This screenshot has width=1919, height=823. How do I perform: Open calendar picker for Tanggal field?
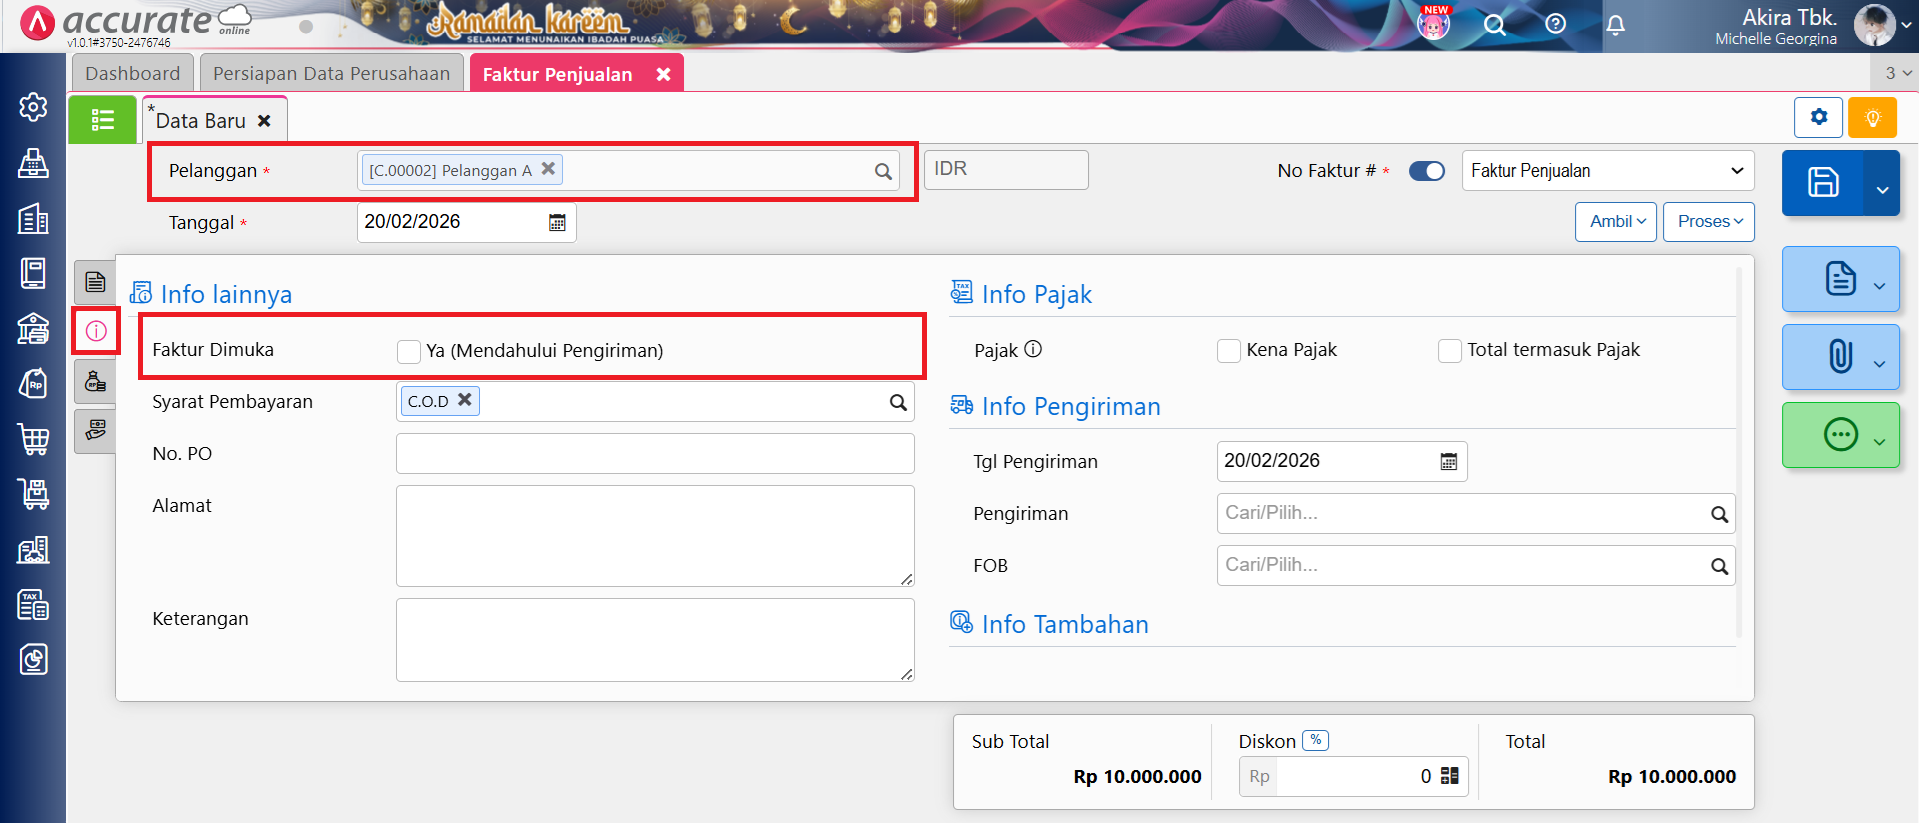click(x=557, y=223)
